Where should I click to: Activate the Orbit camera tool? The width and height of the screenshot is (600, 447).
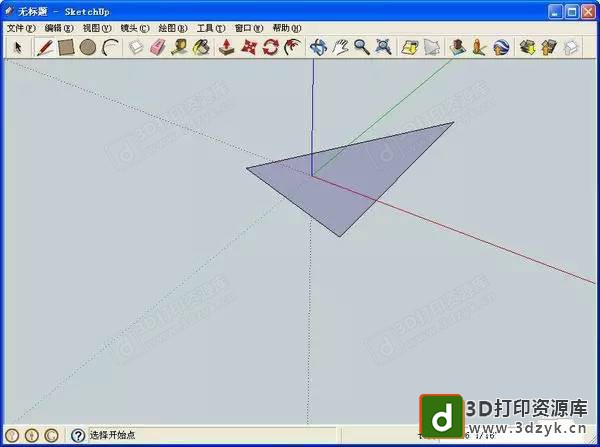(x=318, y=47)
